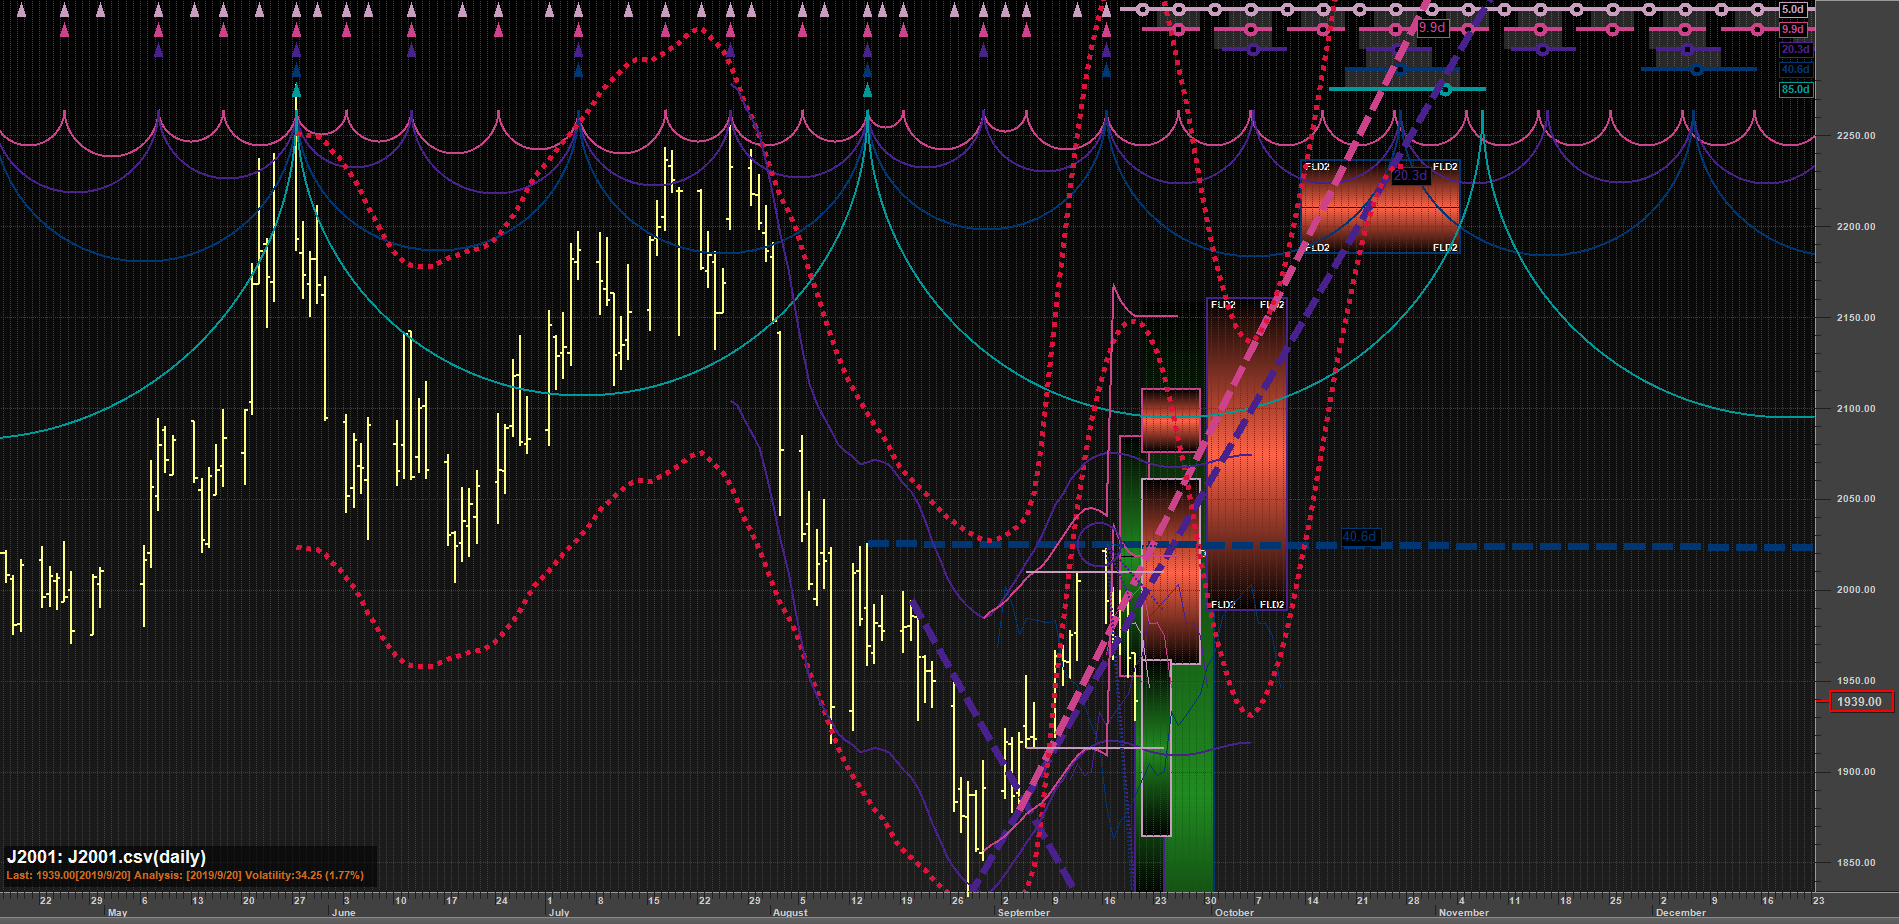Screen dimensions: 1899x924
Task: Click the 5.0d cycle legend label
Action: 1793,9
